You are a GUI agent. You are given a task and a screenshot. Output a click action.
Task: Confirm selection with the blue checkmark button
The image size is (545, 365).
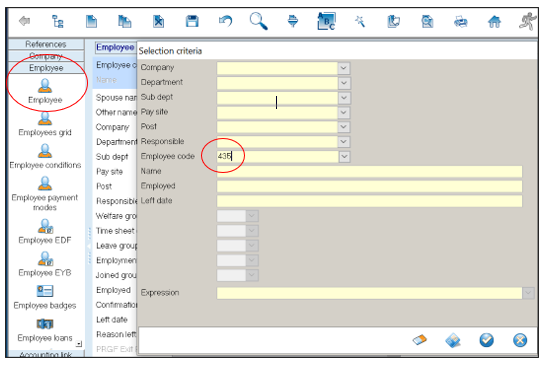pos(486,340)
